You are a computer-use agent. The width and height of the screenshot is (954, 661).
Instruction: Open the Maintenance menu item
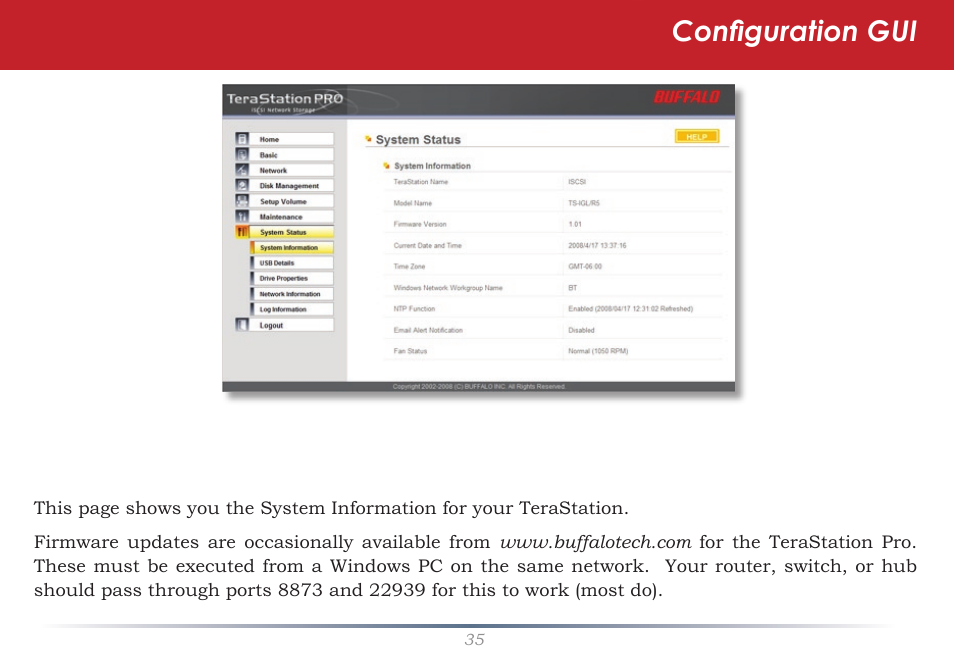point(291,216)
